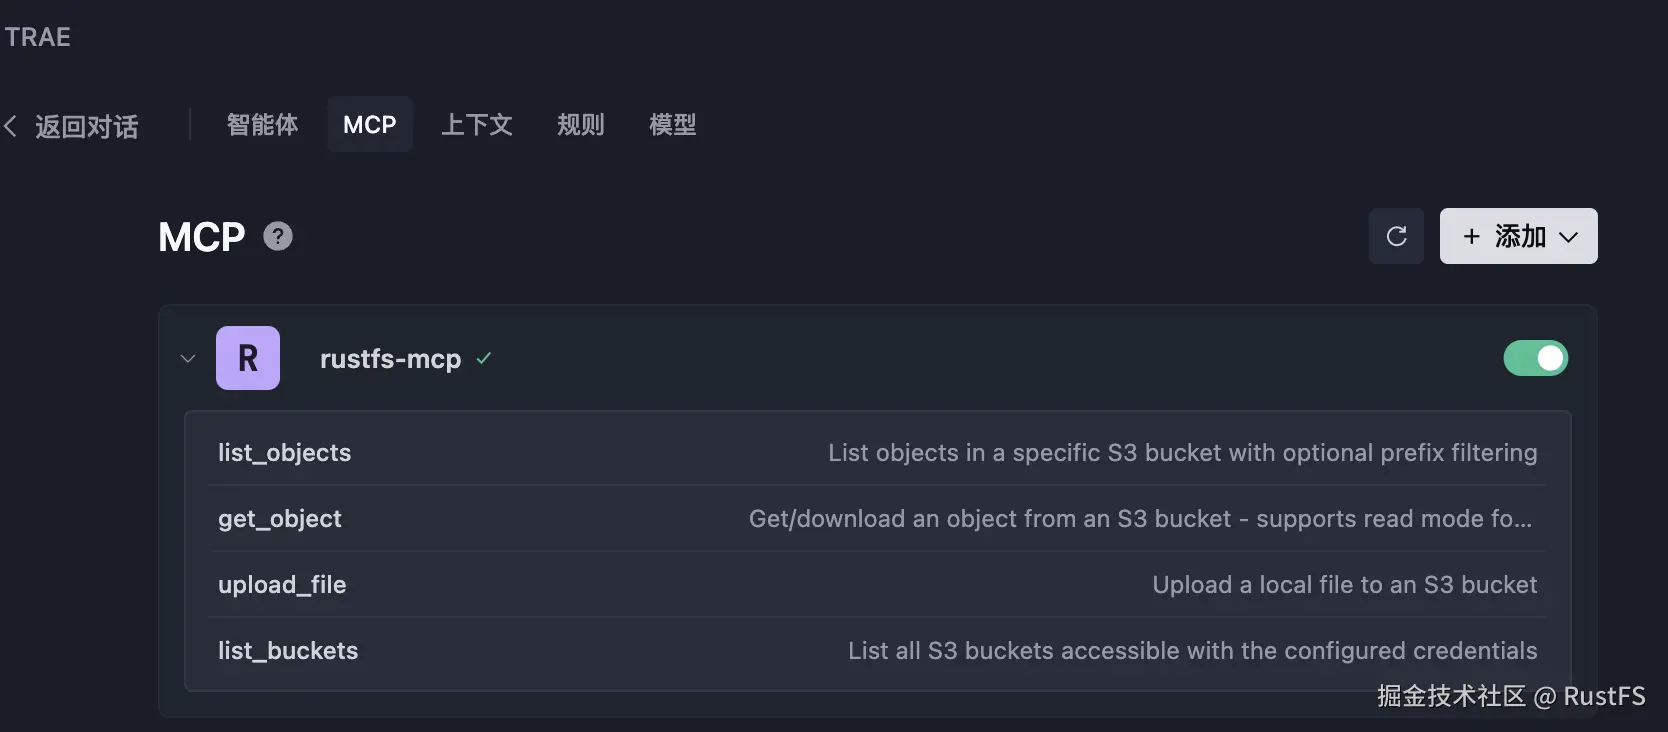The height and width of the screenshot is (732, 1668).
Task: Select the list_objects tool row
Action: tap(285, 453)
